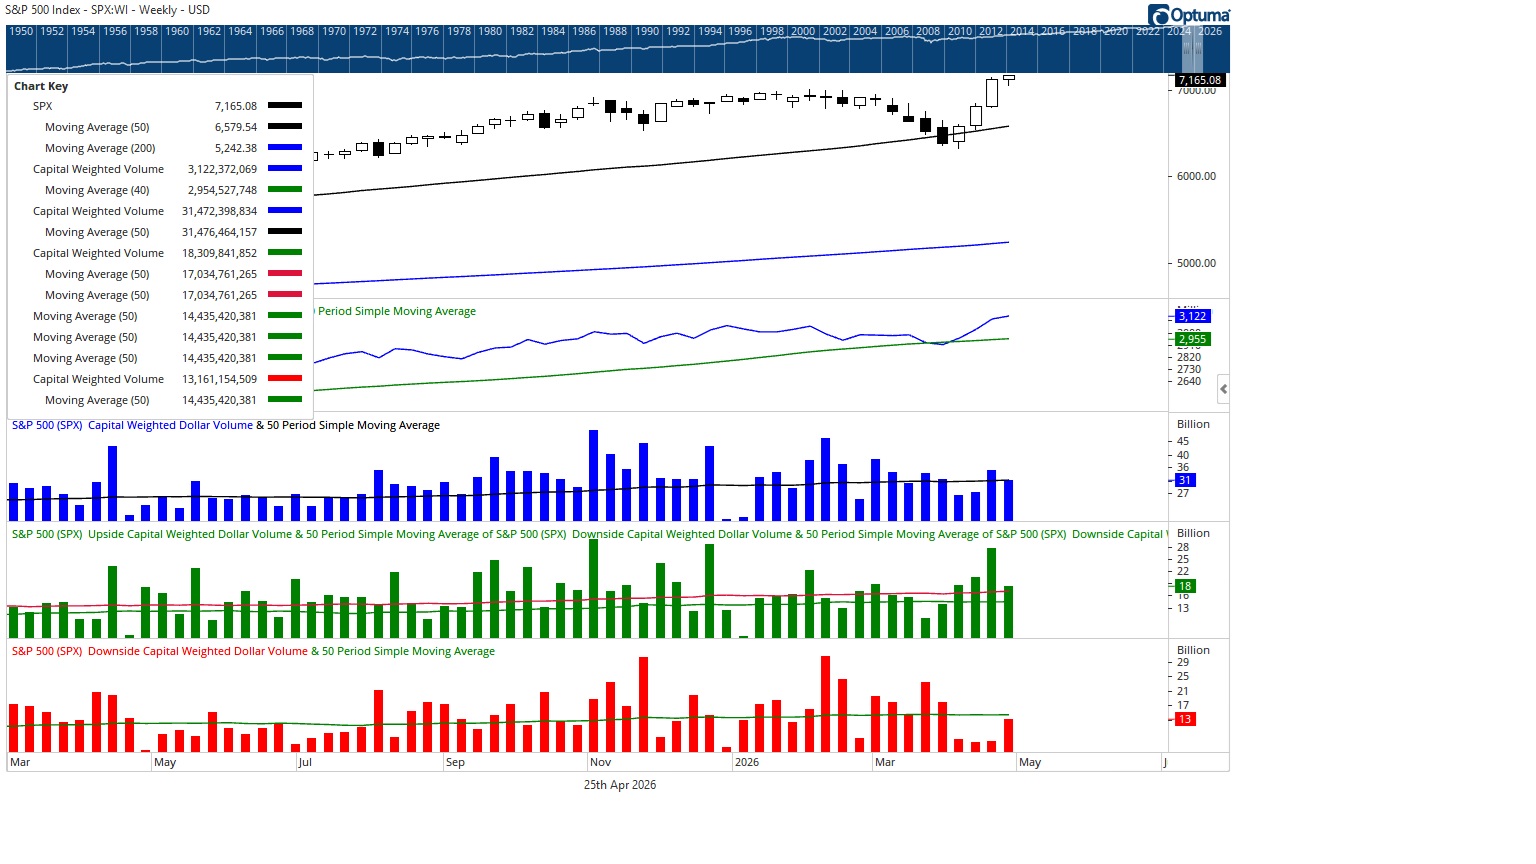The image size is (1536, 864).
Task: Click the blue Moving Average (200) swatch
Action: [x=285, y=148]
